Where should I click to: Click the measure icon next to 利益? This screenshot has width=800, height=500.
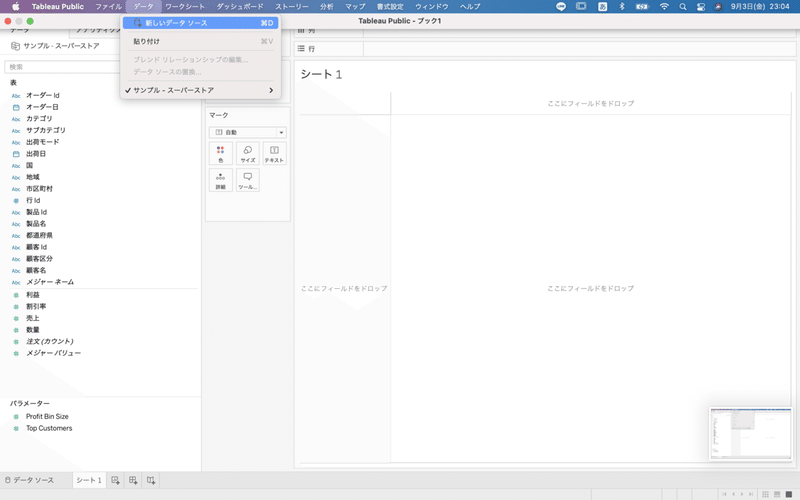[x=16, y=295]
